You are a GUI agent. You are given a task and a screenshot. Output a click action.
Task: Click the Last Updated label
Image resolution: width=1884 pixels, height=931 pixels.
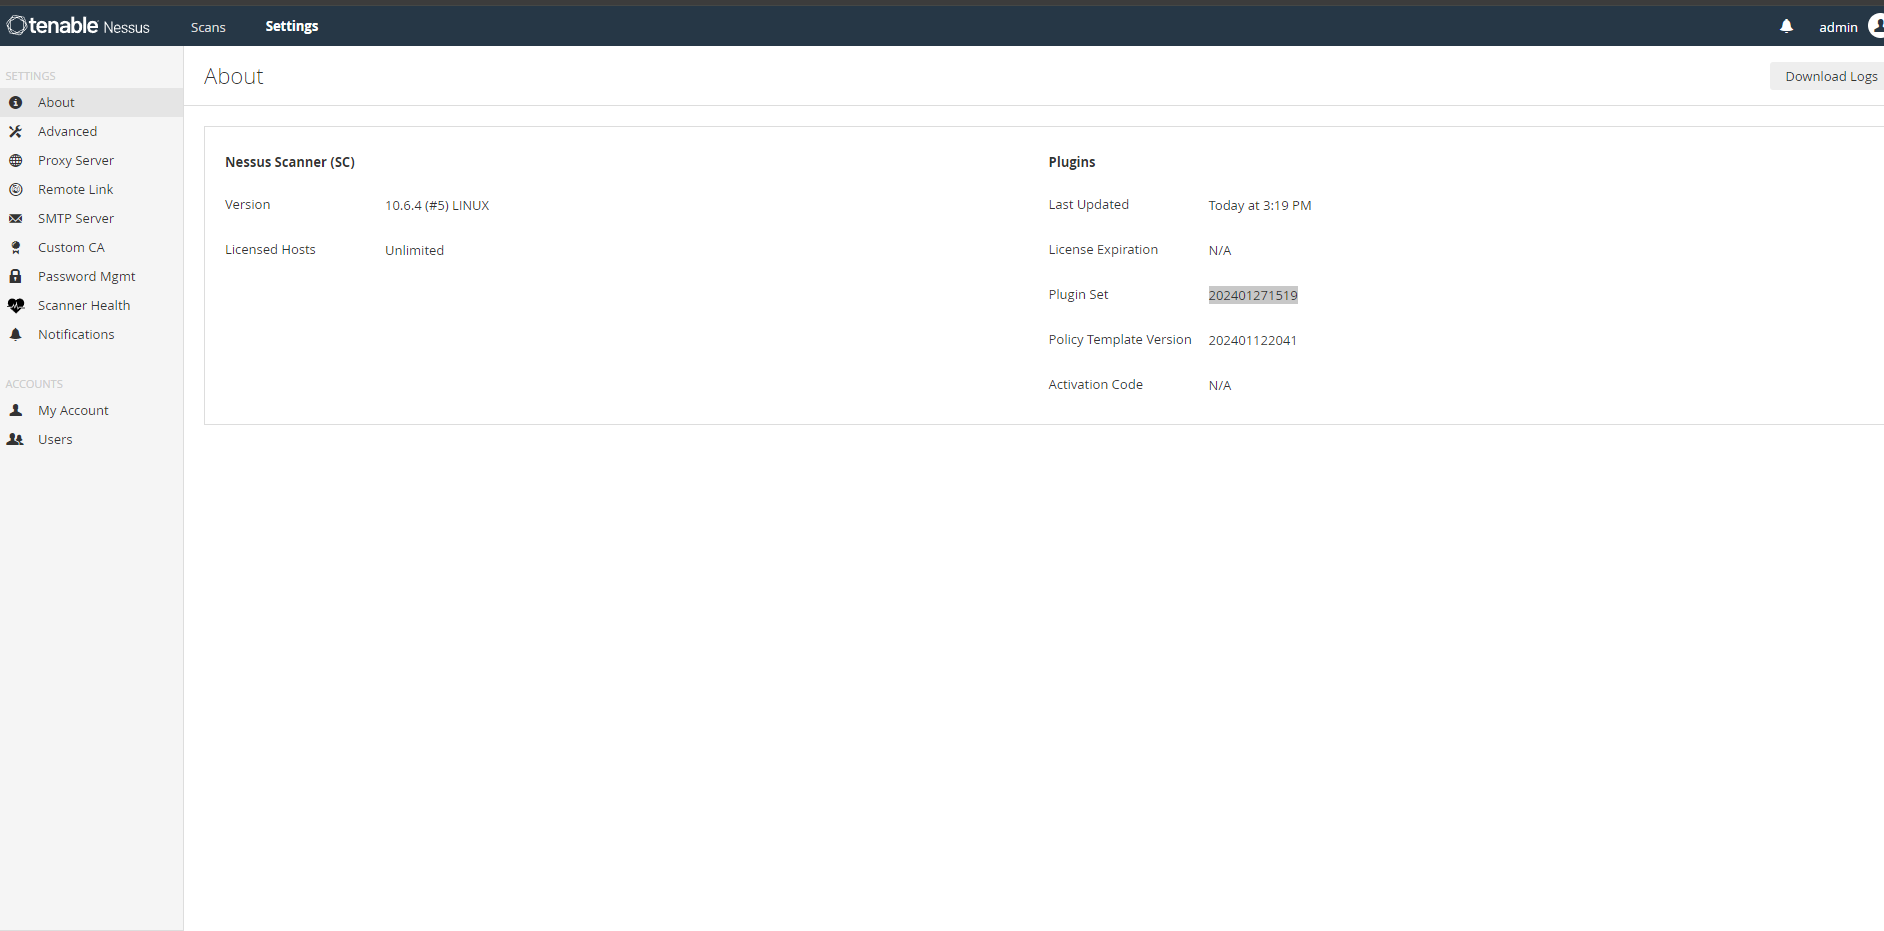(x=1088, y=204)
